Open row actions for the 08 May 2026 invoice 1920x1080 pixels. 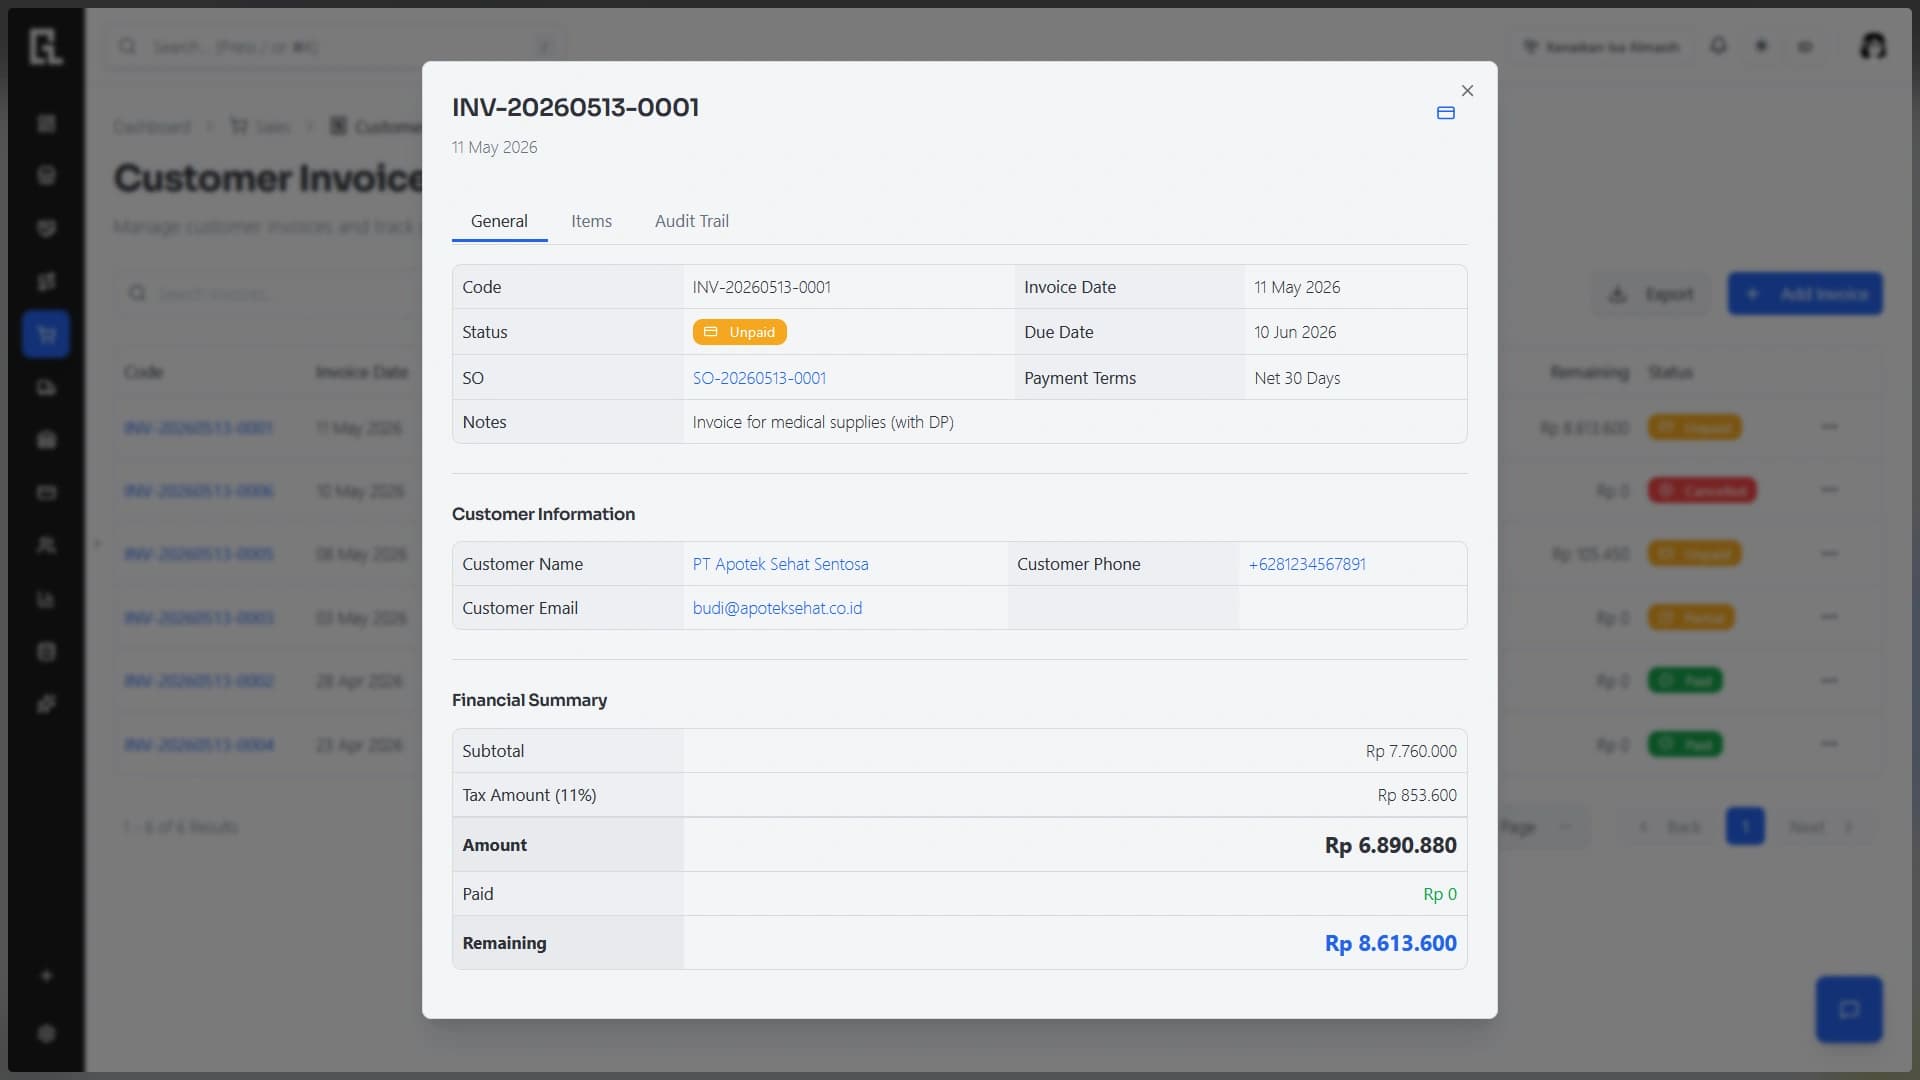coord(1829,553)
